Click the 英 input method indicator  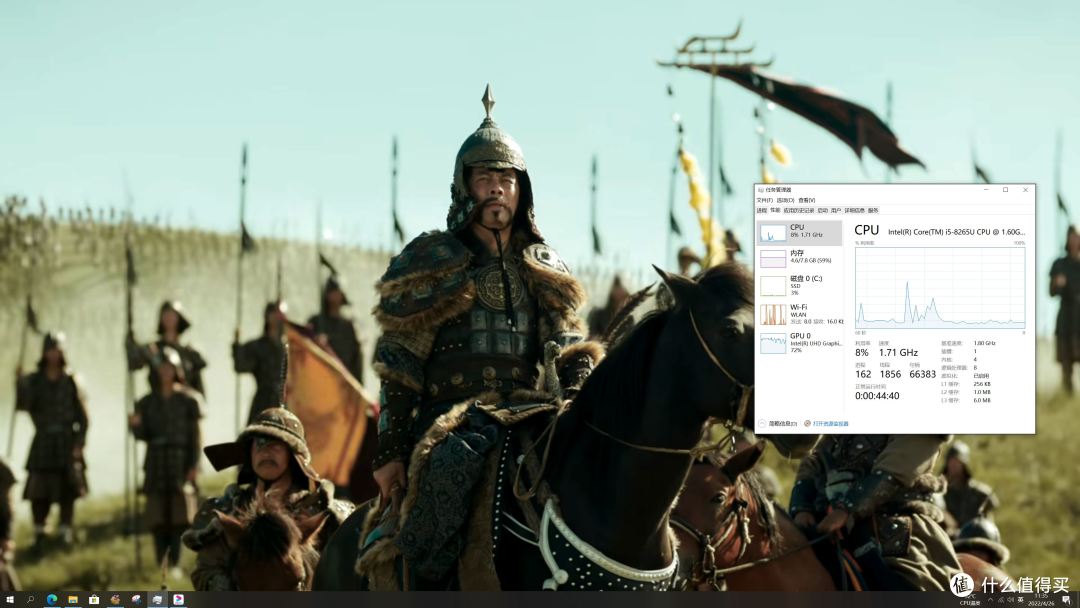pyautogui.click(x=1021, y=600)
